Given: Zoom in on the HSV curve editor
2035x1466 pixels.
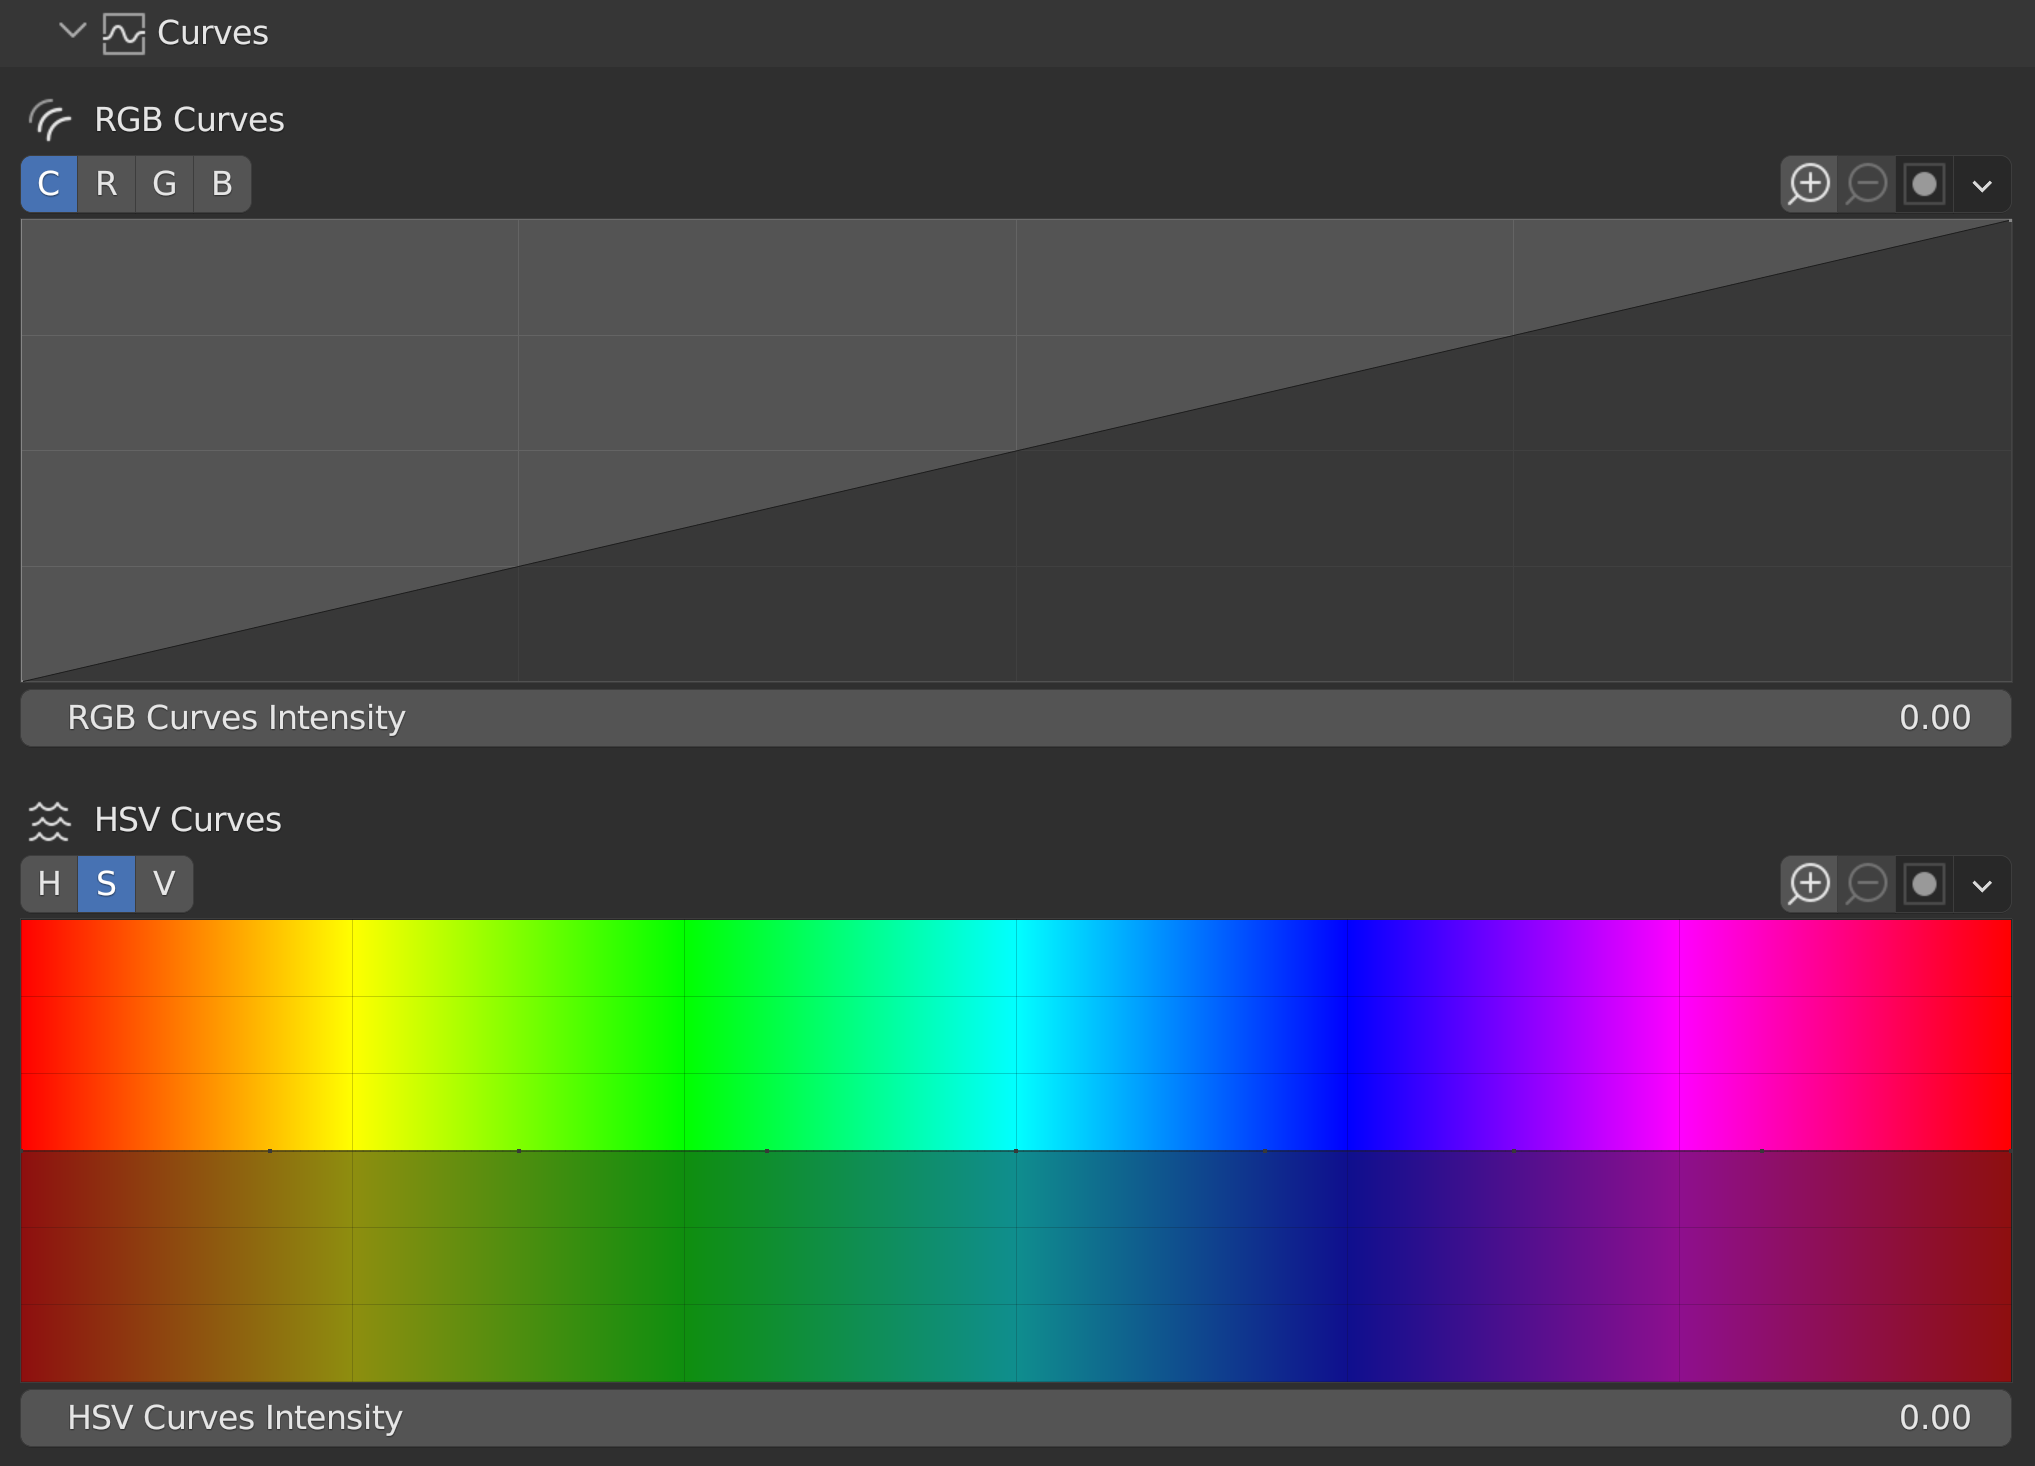Looking at the screenshot, I should pyautogui.click(x=1809, y=884).
